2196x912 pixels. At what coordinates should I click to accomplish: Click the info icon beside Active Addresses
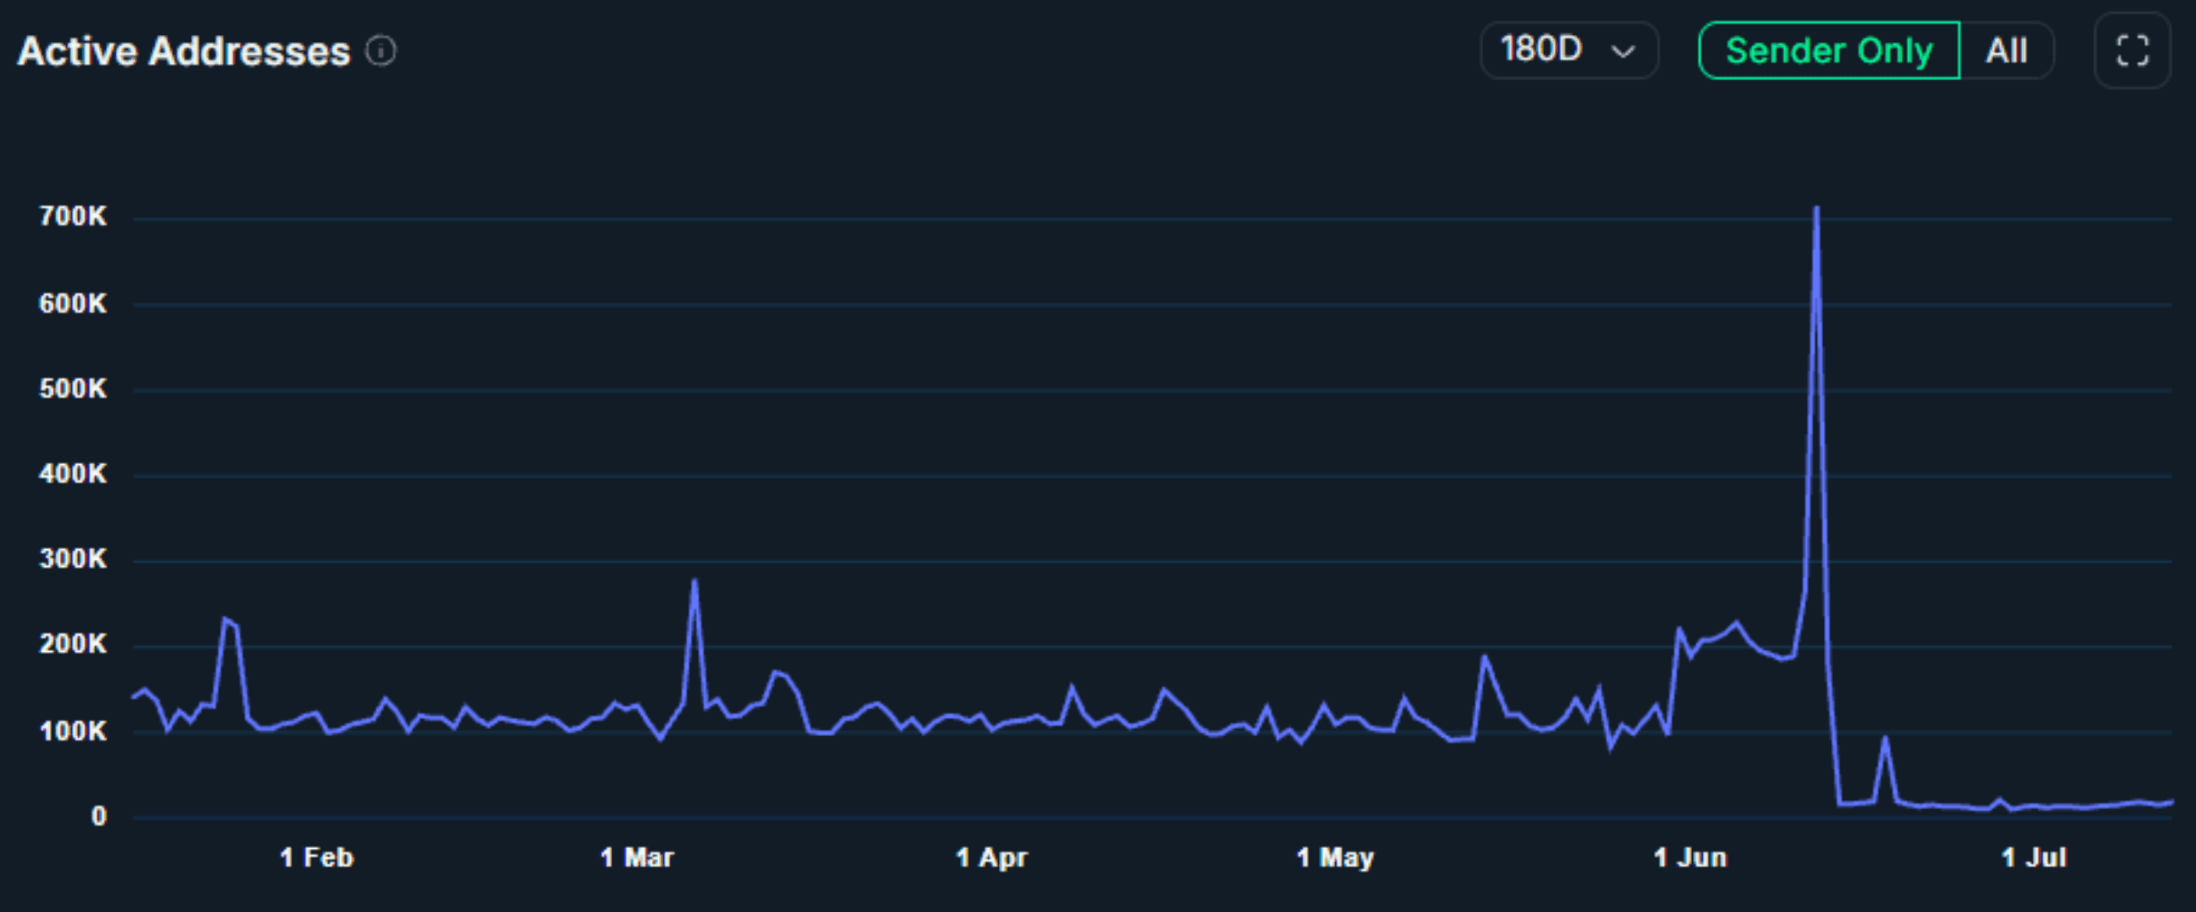pos(381,51)
